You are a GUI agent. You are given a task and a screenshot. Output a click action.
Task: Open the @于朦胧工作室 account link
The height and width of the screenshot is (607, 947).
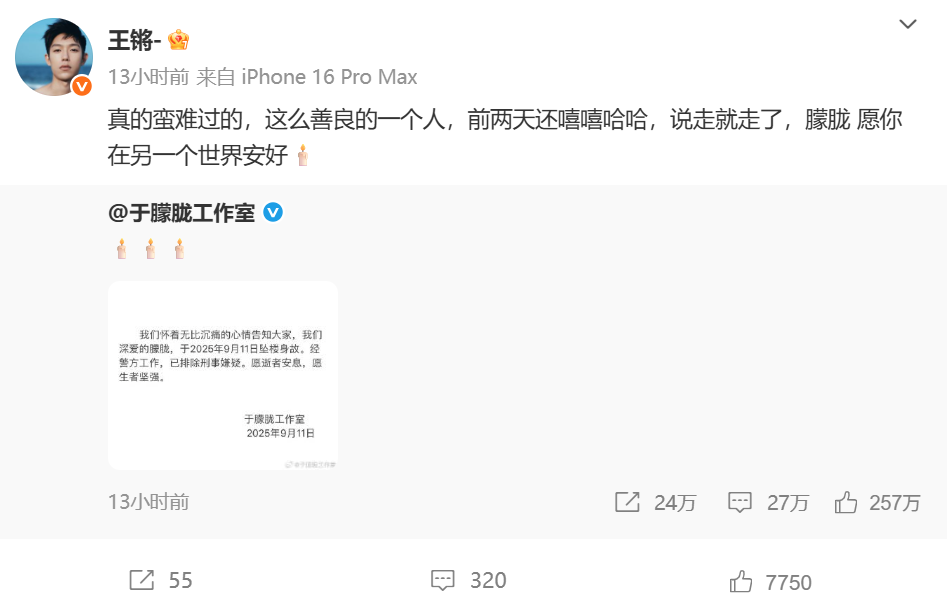coord(181,213)
